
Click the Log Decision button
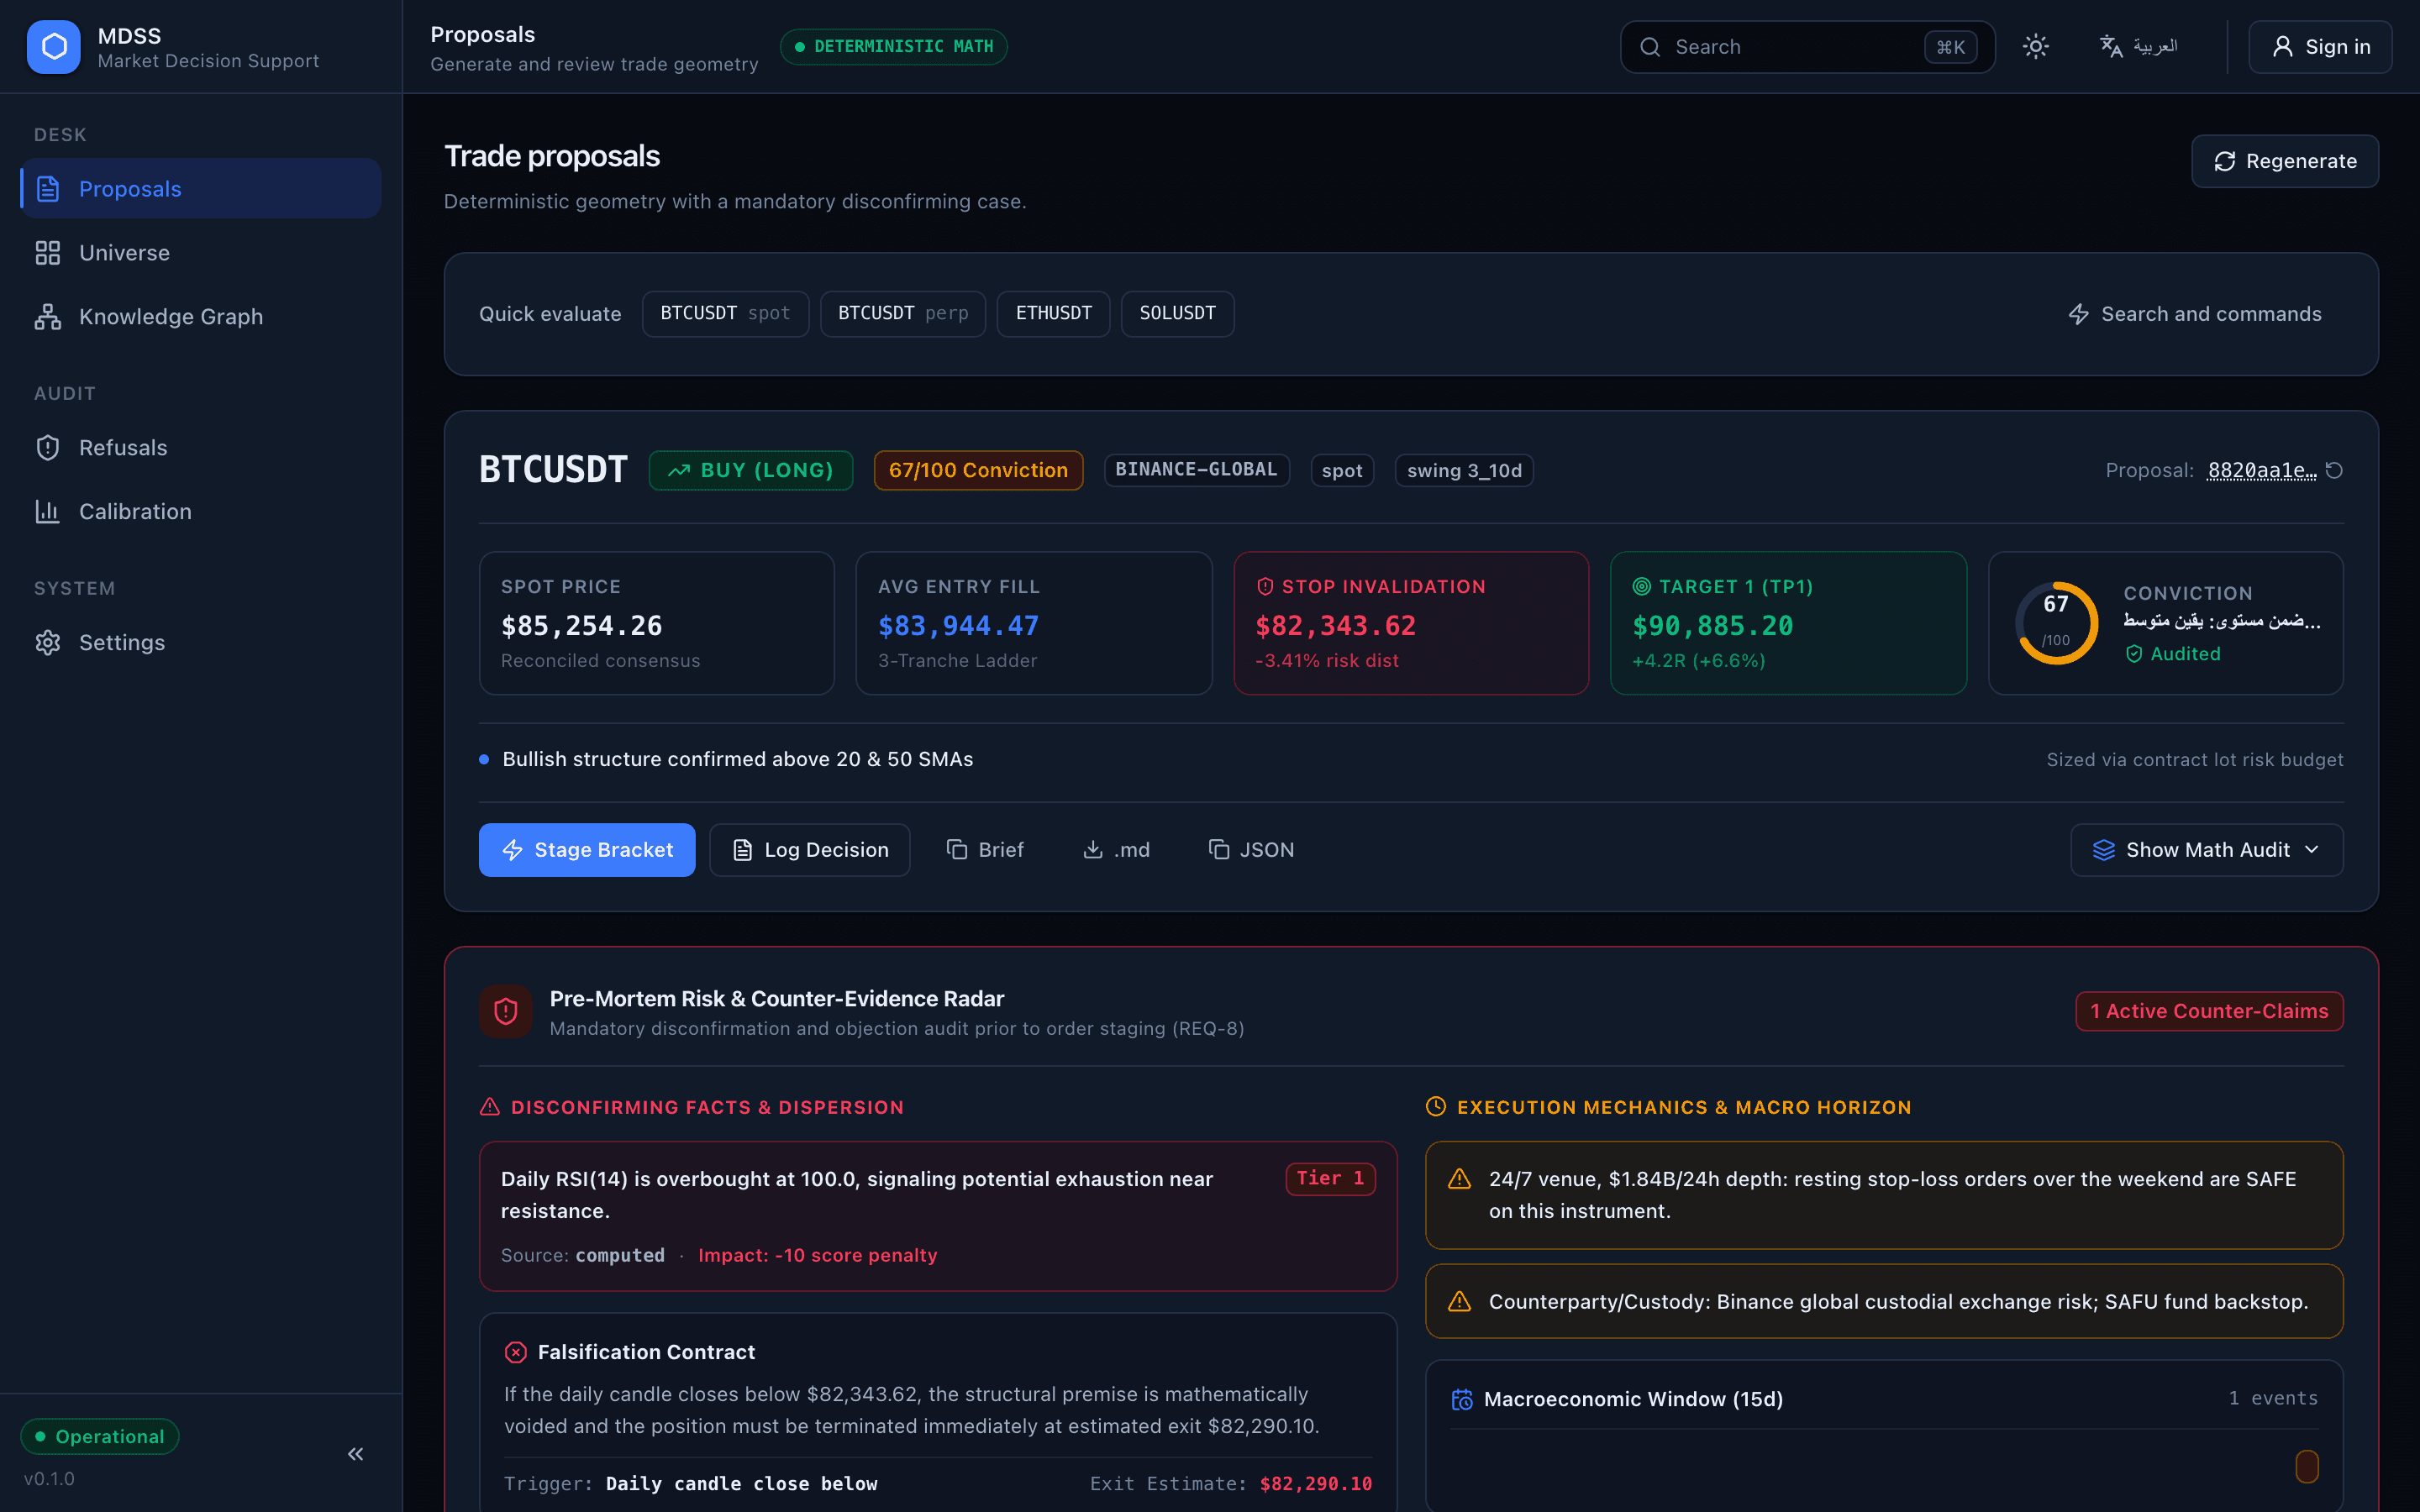810,850
